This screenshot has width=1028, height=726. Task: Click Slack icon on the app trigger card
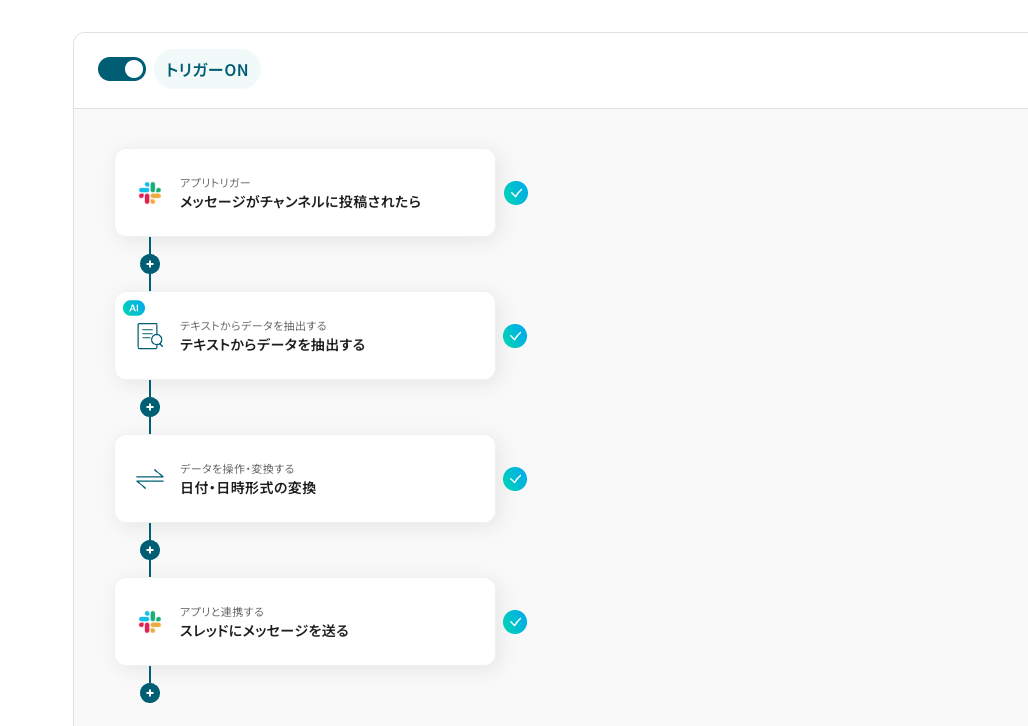[150, 193]
